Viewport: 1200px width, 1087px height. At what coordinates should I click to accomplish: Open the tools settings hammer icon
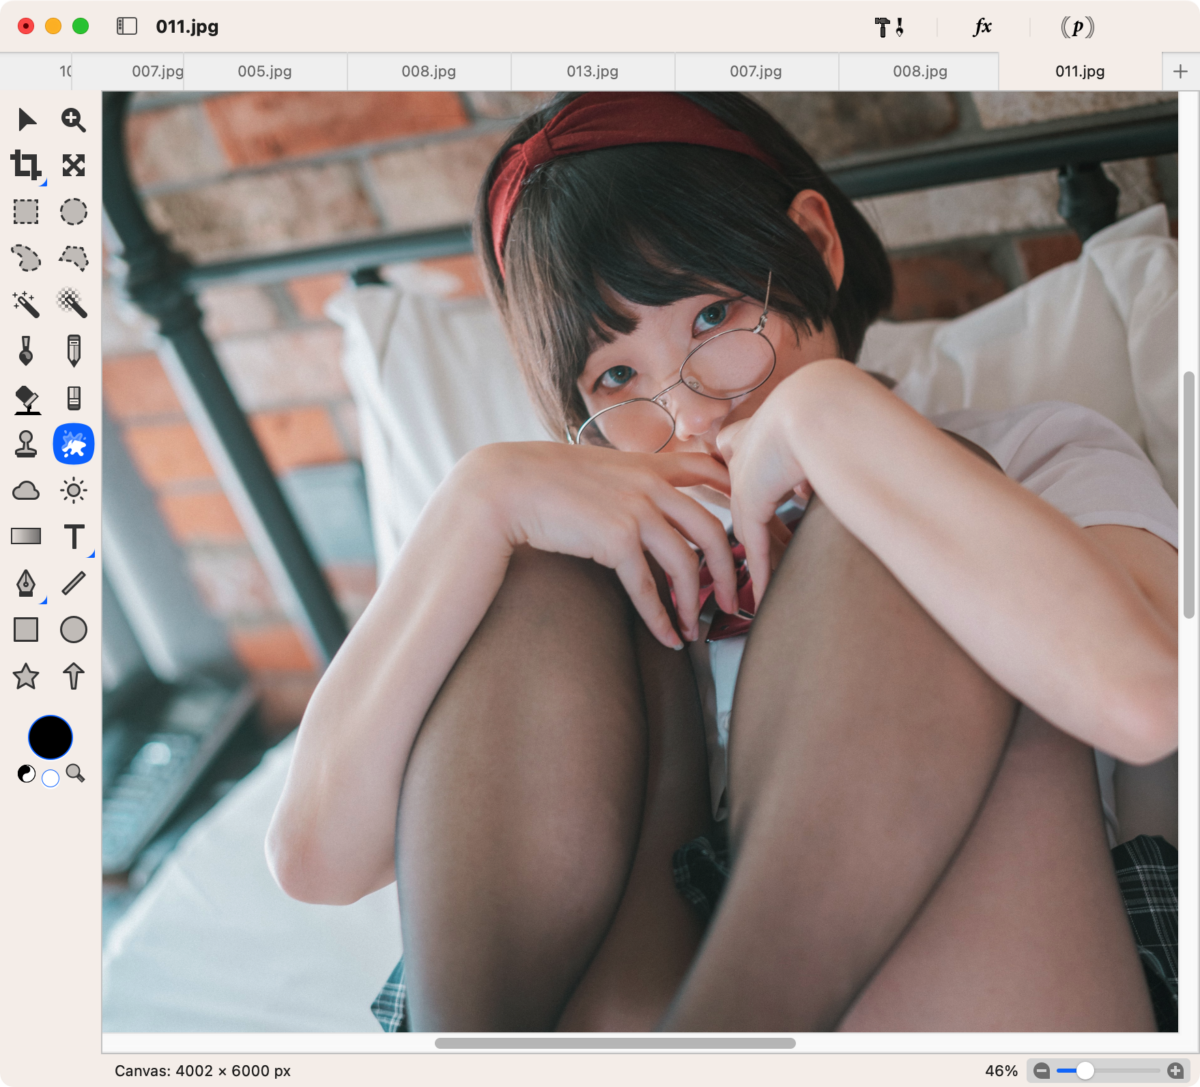[x=889, y=27]
